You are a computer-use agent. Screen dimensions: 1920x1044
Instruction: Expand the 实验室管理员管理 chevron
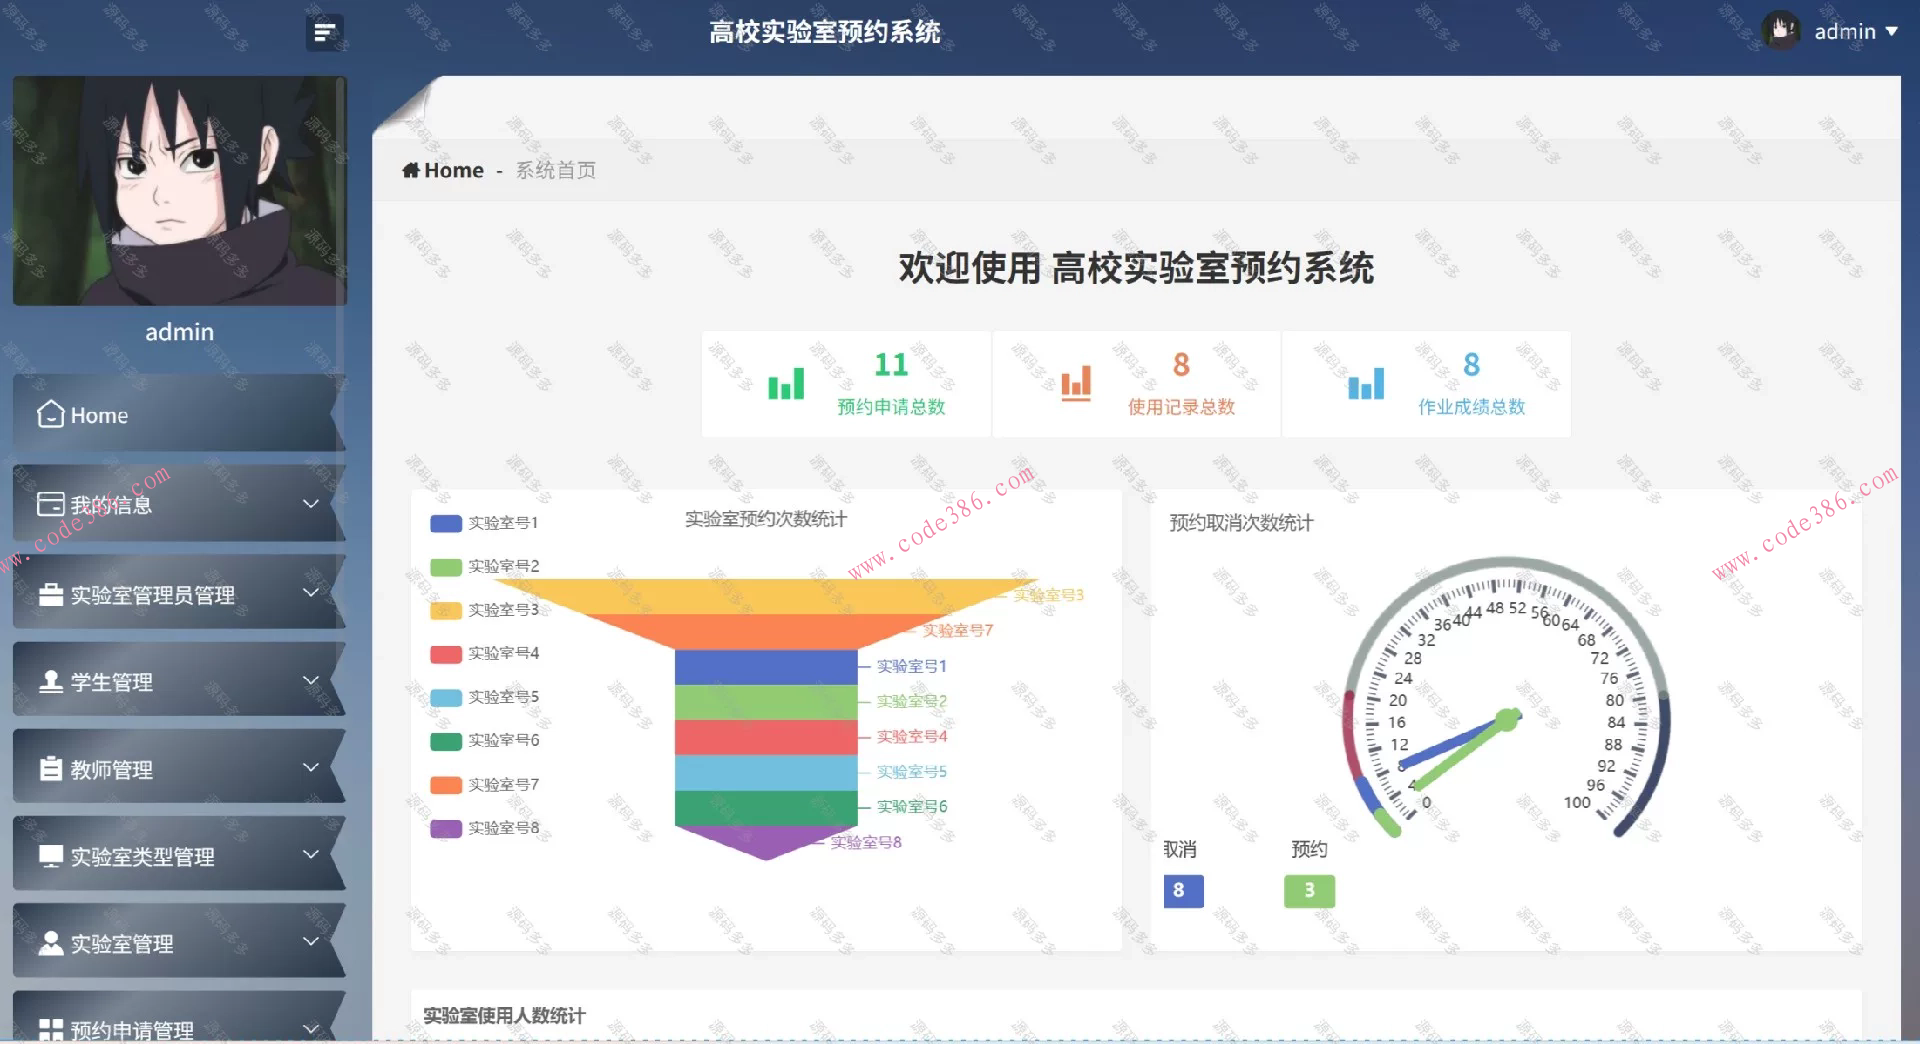[x=311, y=592]
